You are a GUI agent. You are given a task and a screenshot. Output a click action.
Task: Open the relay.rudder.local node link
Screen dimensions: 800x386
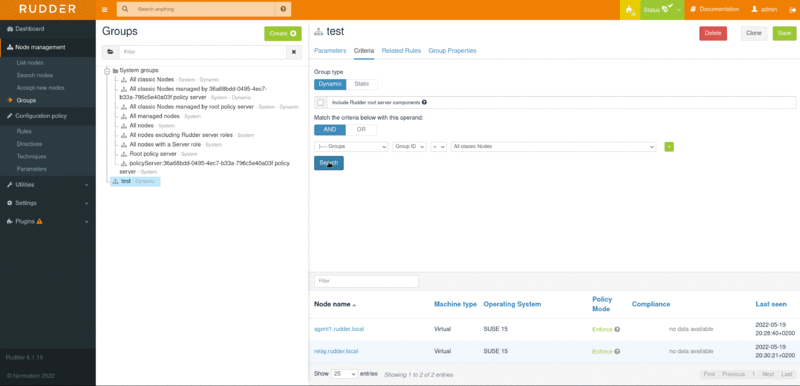[336, 351]
